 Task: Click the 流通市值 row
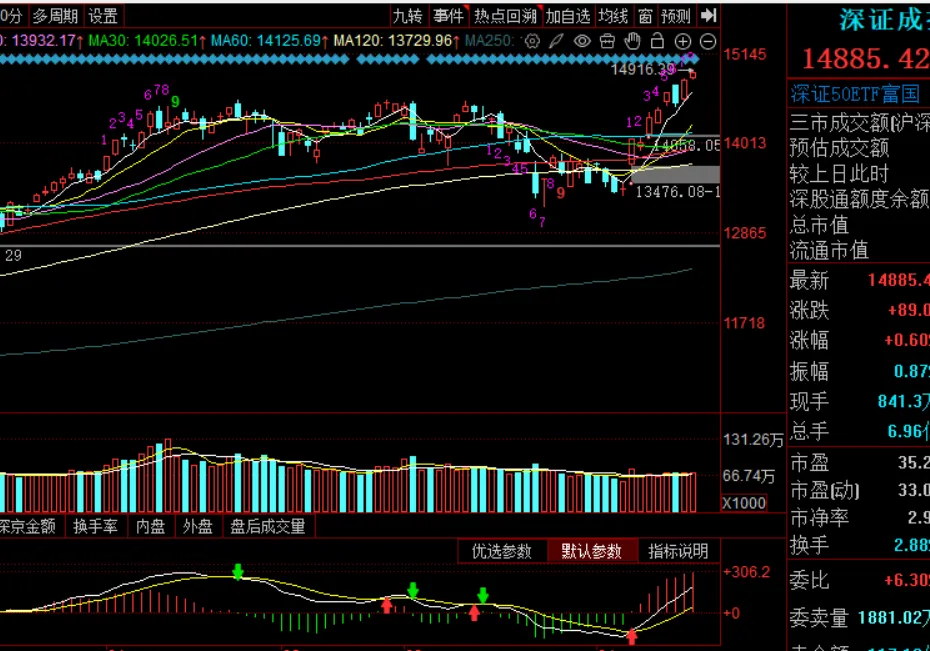click(x=859, y=250)
